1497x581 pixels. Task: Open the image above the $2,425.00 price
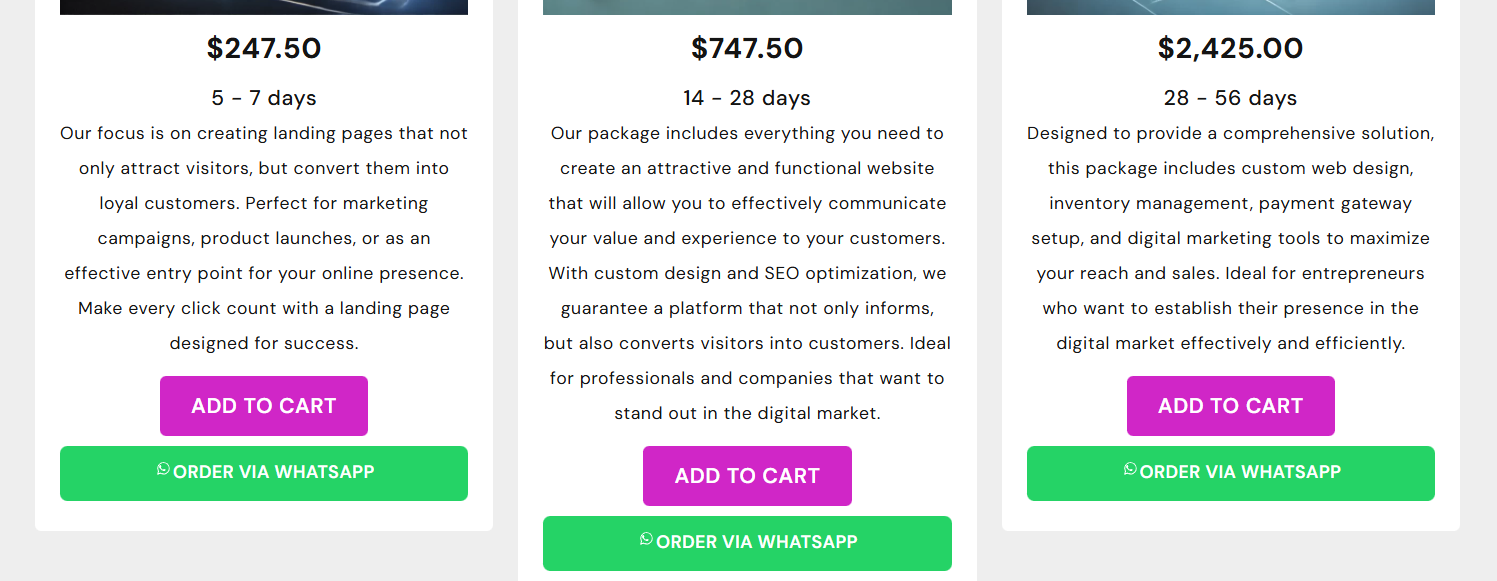[x=1230, y=7]
